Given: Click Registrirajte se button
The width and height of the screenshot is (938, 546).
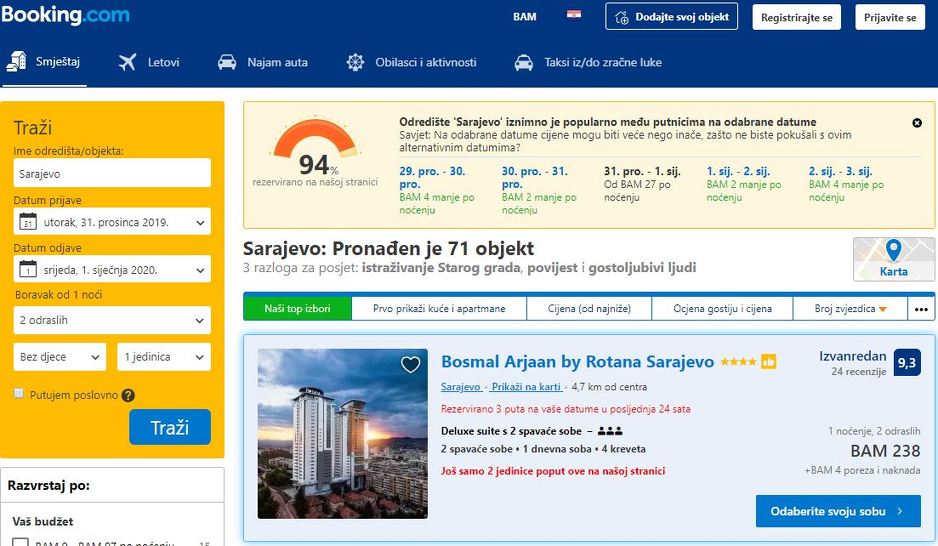Looking at the screenshot, I should (796, 17).
